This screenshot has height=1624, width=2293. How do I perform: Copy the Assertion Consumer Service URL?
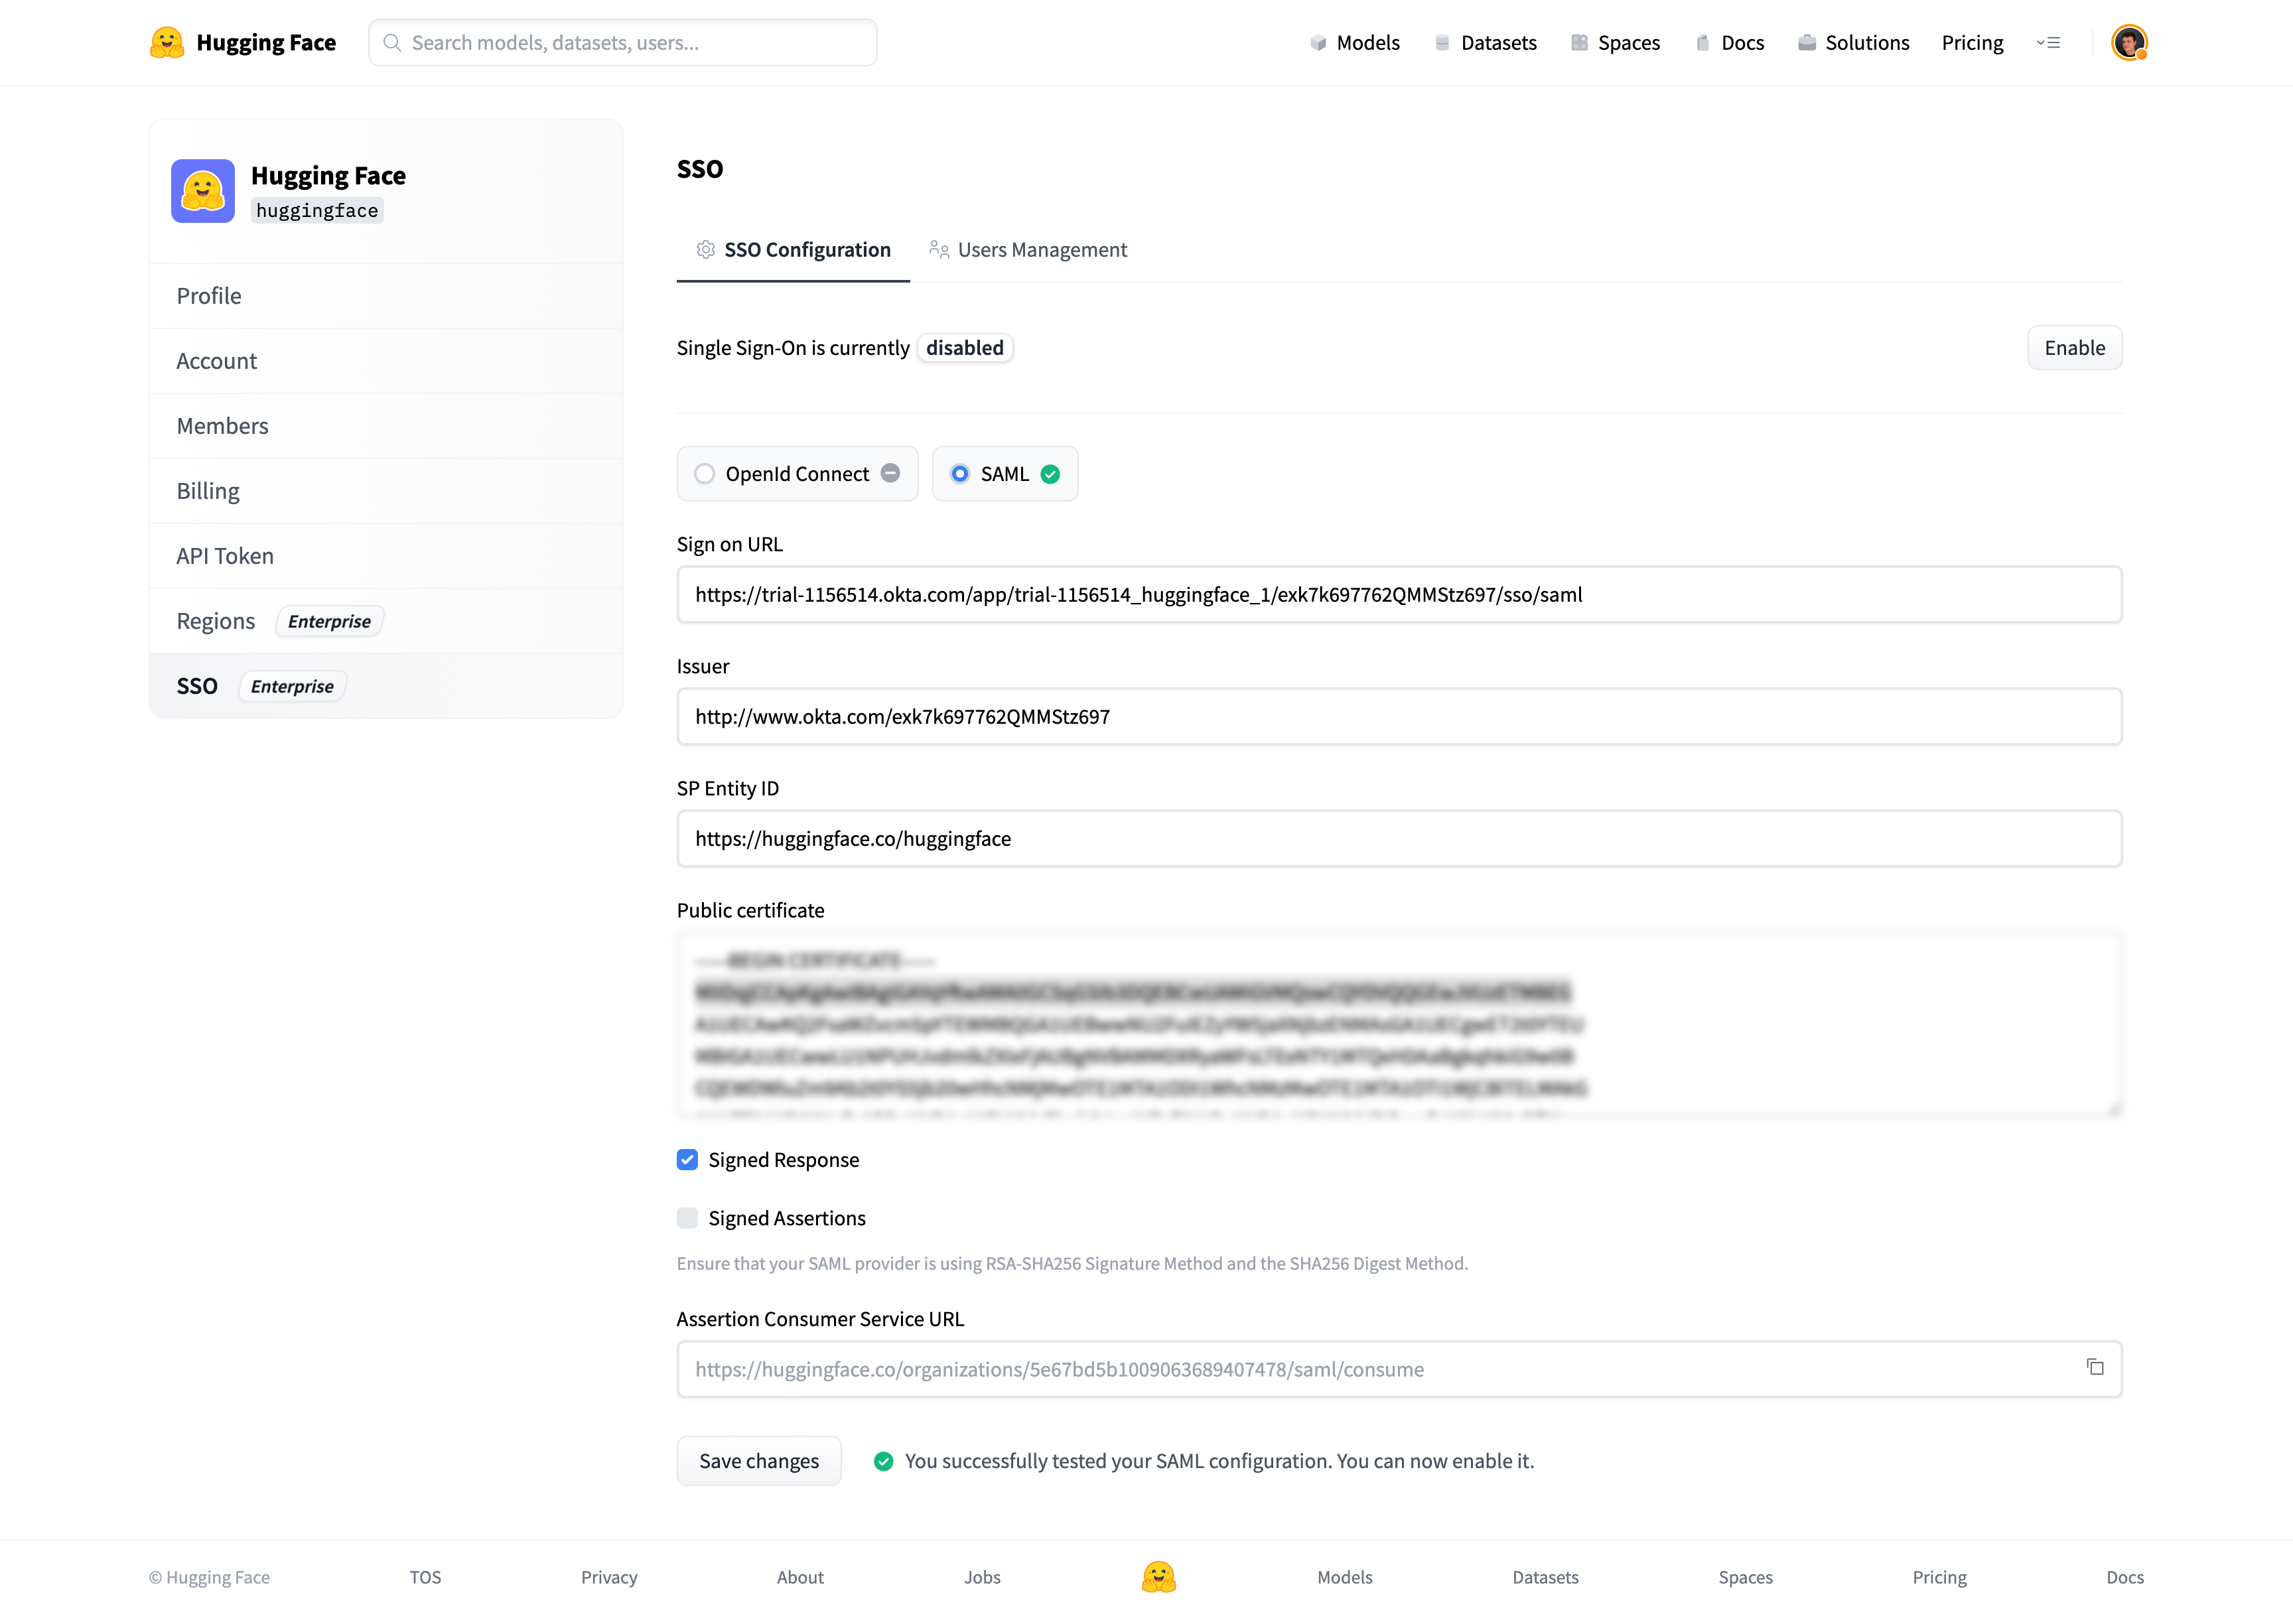pyautogui.click(x=2096, y=1366)
